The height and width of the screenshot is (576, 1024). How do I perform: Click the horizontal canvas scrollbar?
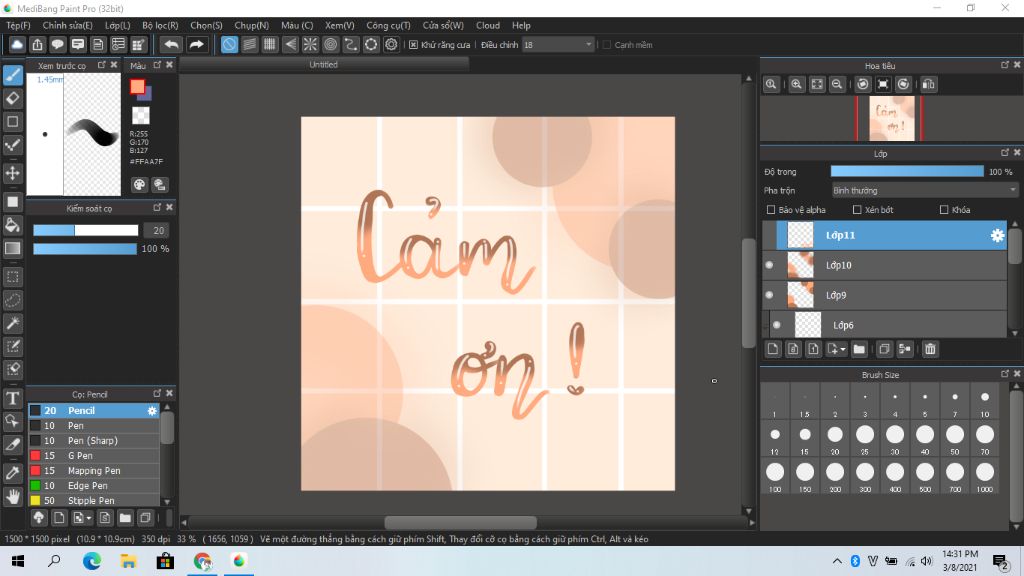[x=460, y=522]
